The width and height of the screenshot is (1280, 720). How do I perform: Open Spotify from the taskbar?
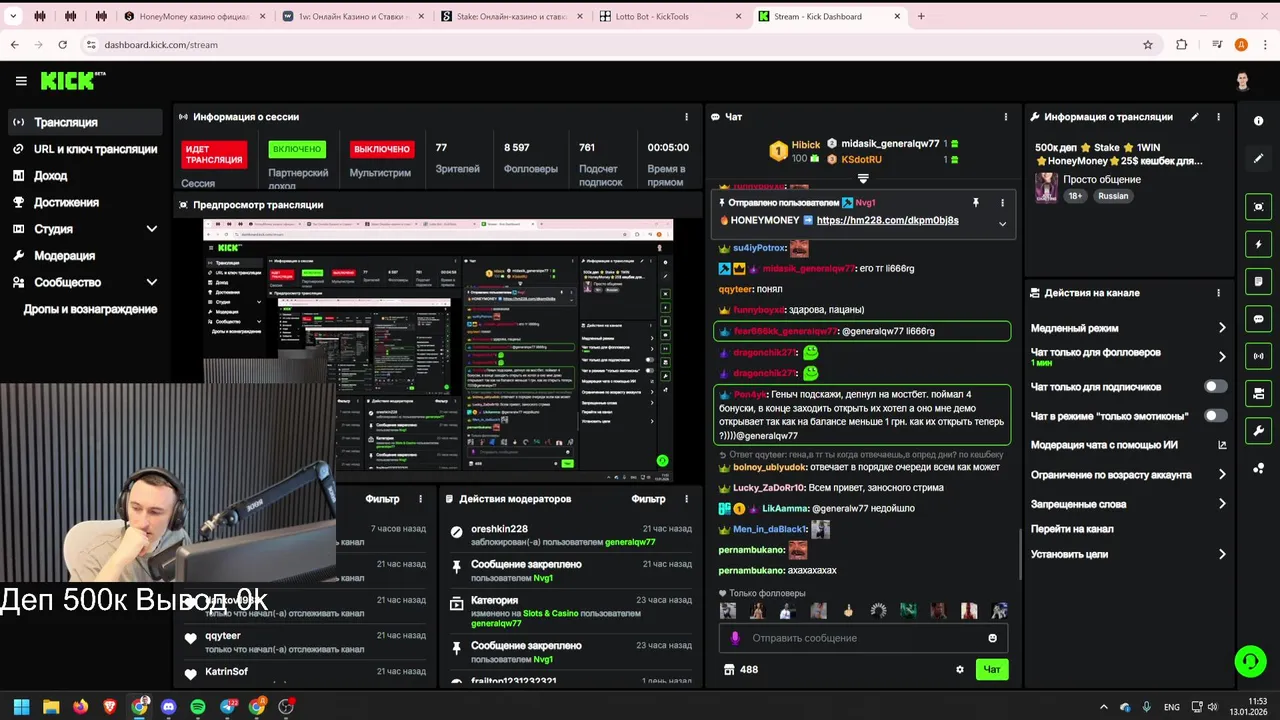pos(197,707)
